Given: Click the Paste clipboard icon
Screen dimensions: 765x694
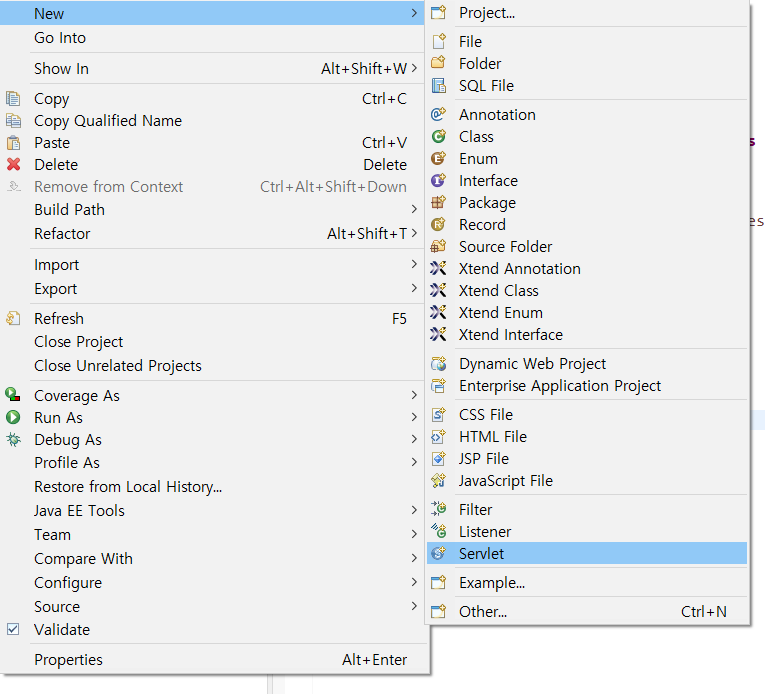Looking at the screenshot, I should point(13,143).
